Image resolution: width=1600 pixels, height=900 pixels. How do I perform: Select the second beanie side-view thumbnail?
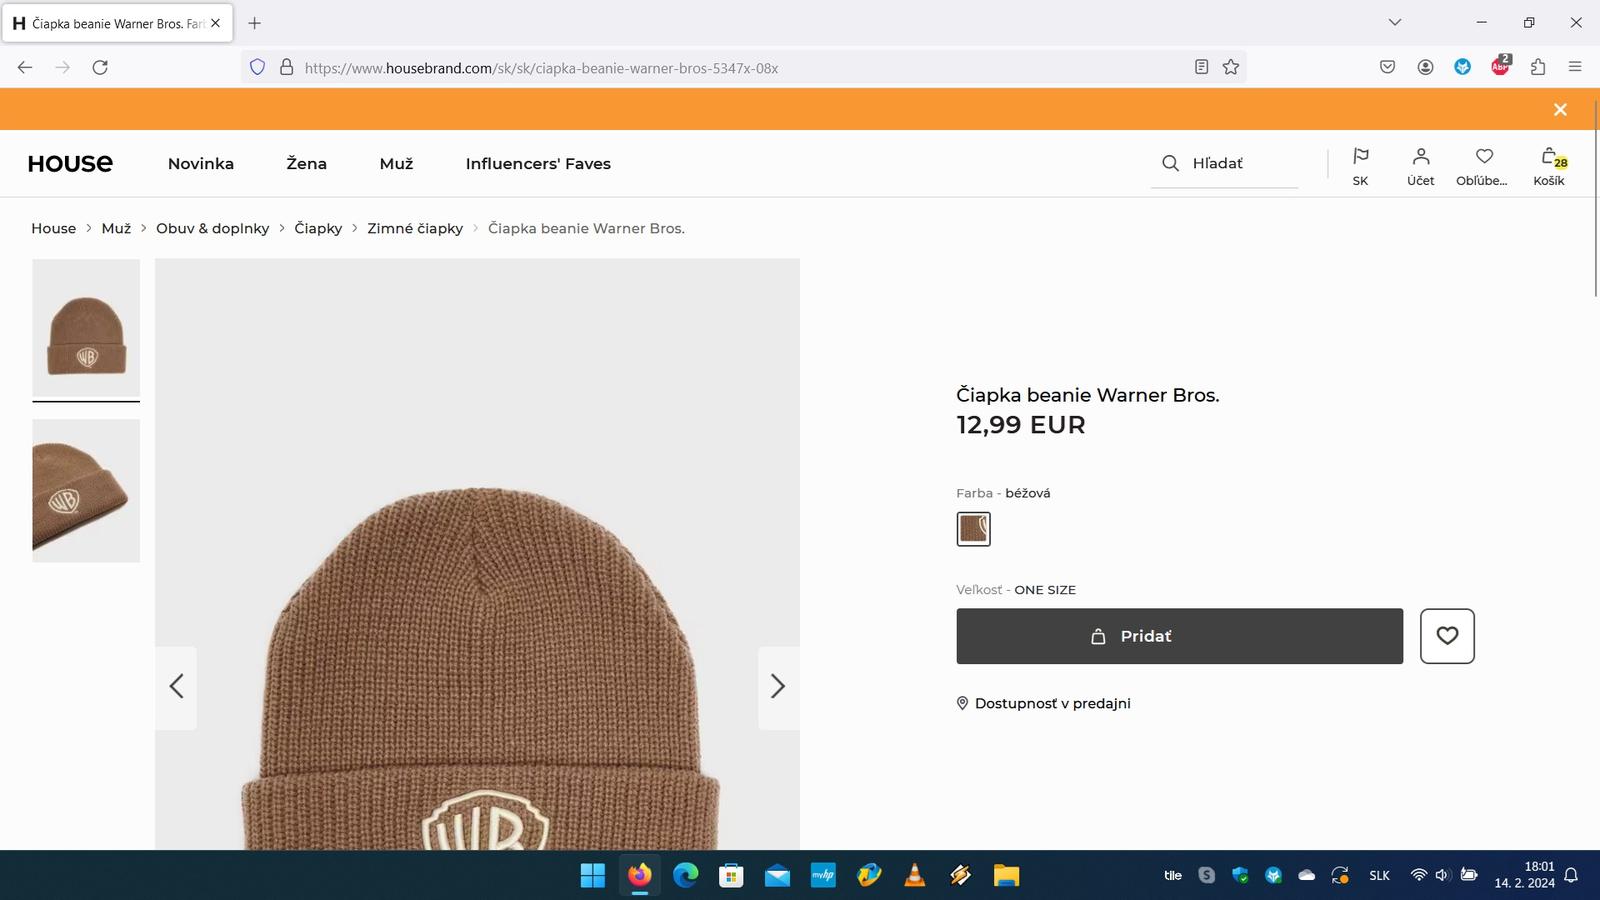tap(86, 491)
